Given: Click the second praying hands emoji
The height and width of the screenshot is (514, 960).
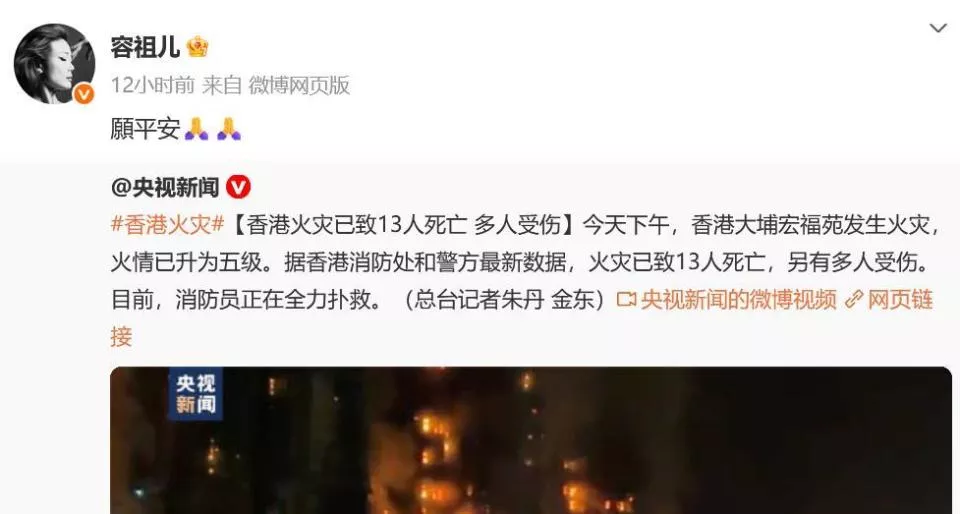Looking at the screenshot, I should pos(229,129).
